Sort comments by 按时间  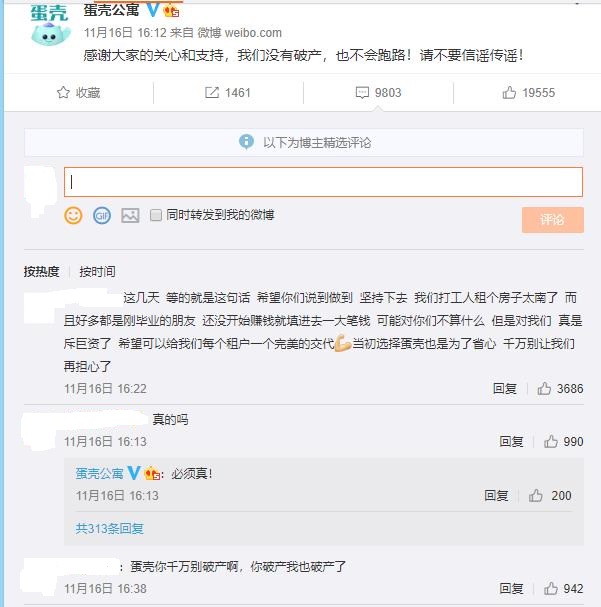pyautogui.click(x=97, y=271)
